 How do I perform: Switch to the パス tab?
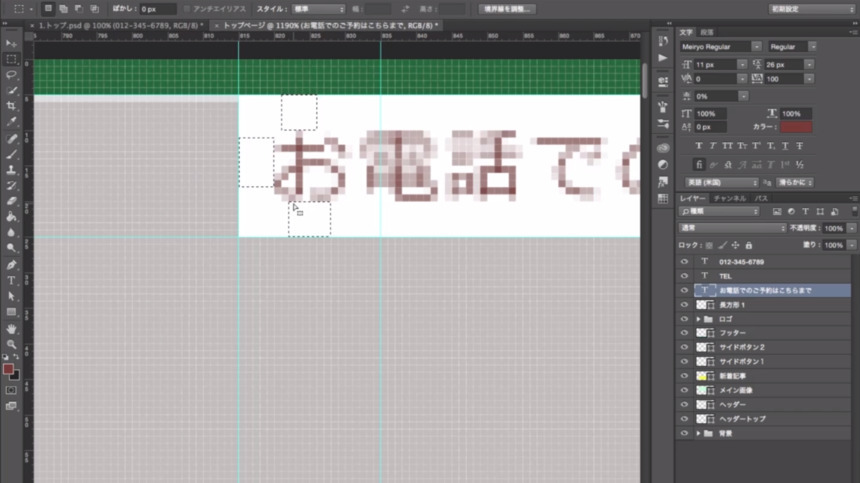click(x=761, y=198)
